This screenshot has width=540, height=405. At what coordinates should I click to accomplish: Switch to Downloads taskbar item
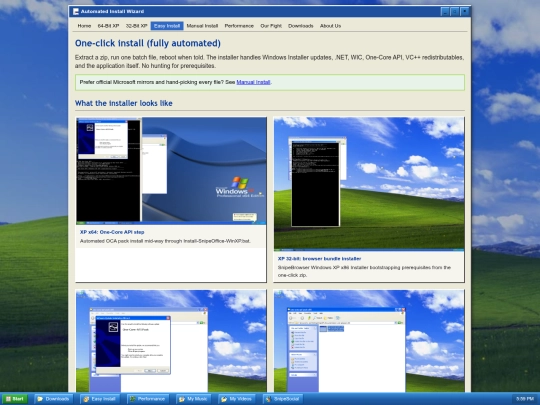tap(54, 399)
